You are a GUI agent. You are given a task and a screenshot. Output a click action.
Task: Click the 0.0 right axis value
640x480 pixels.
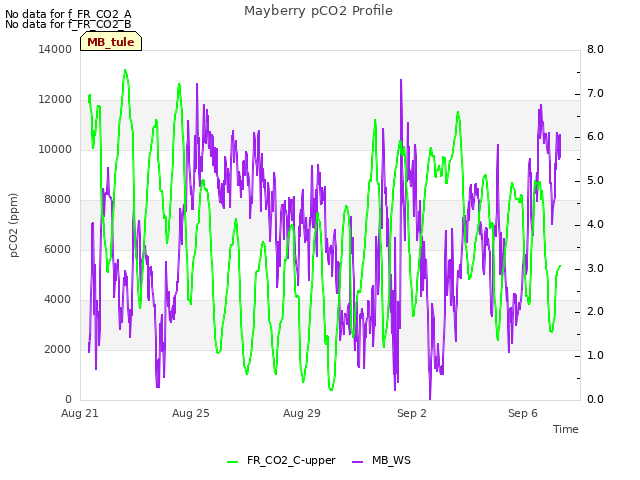click(x=596, y=400)
